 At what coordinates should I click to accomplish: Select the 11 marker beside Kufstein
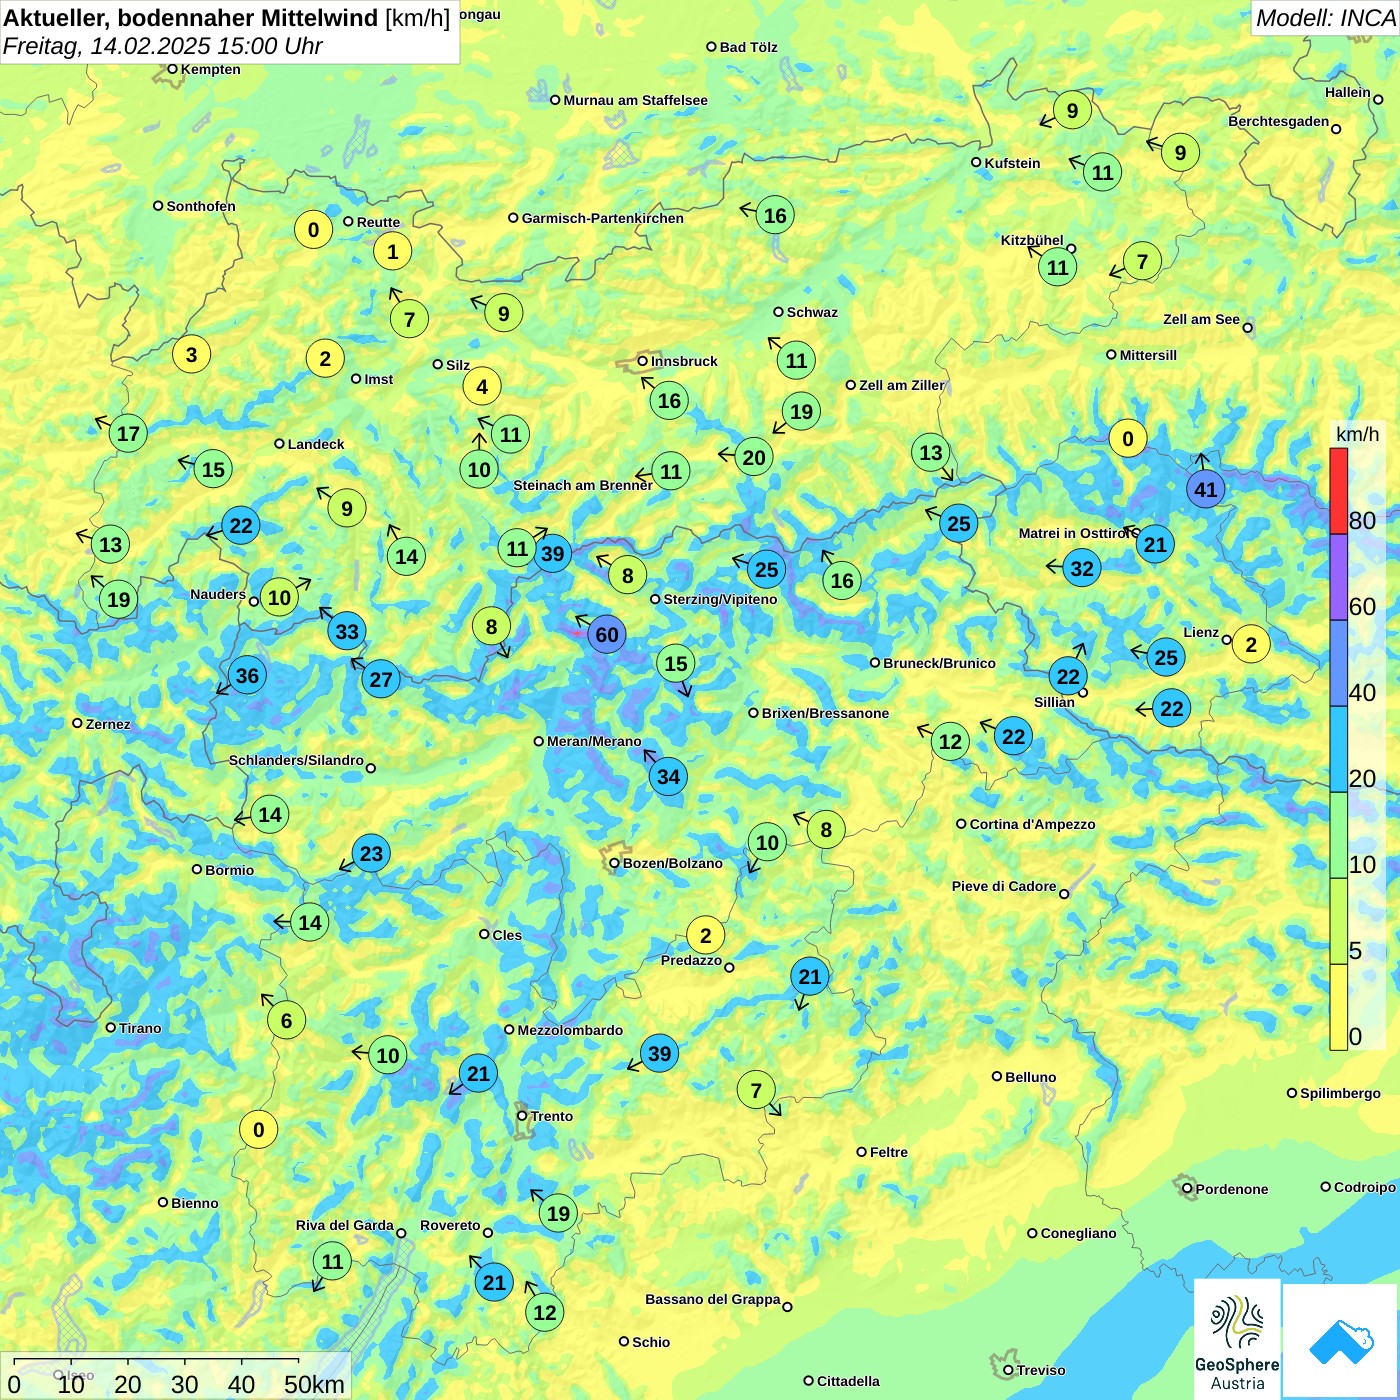coord(1102,173)
